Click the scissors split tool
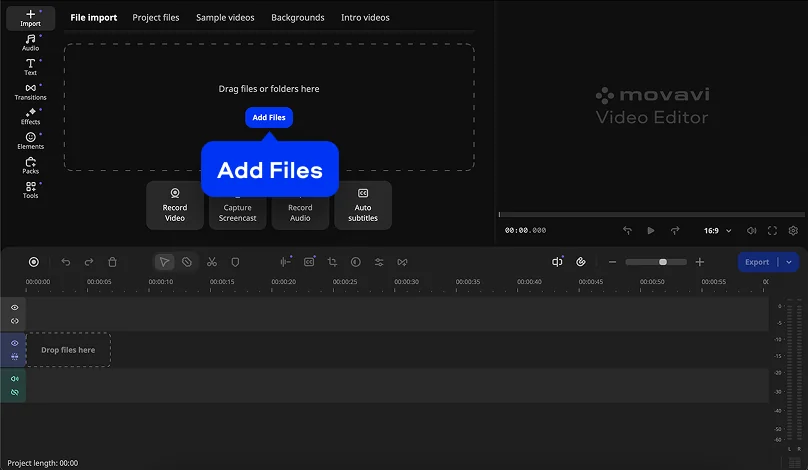The width and height of the screenshot is (808, 470). [x=212, y=262]
